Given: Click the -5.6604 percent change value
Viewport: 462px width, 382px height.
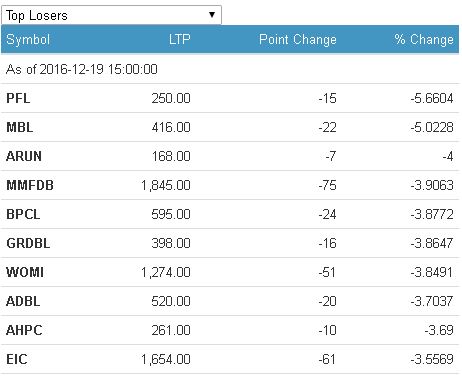Looking at the screenshot, I should [x=432, y=98].
